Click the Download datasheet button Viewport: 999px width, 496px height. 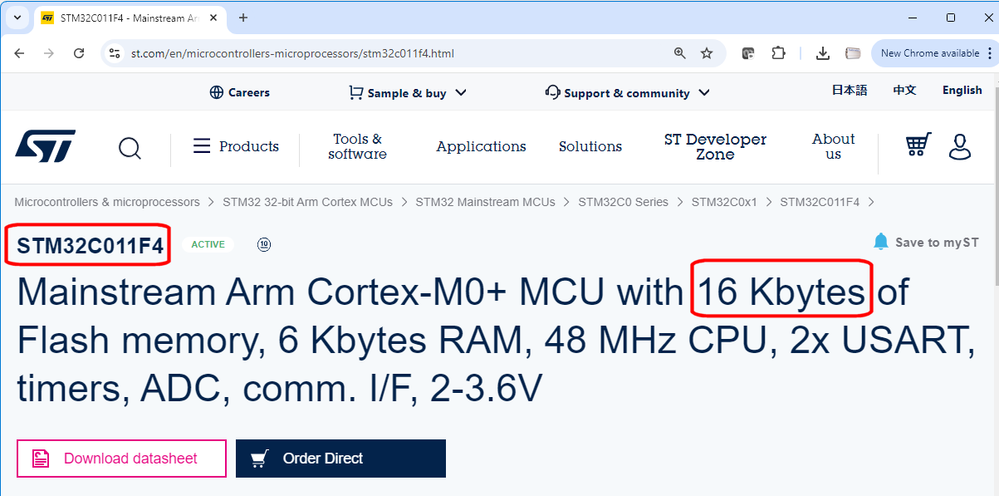[x=121, y=458]
